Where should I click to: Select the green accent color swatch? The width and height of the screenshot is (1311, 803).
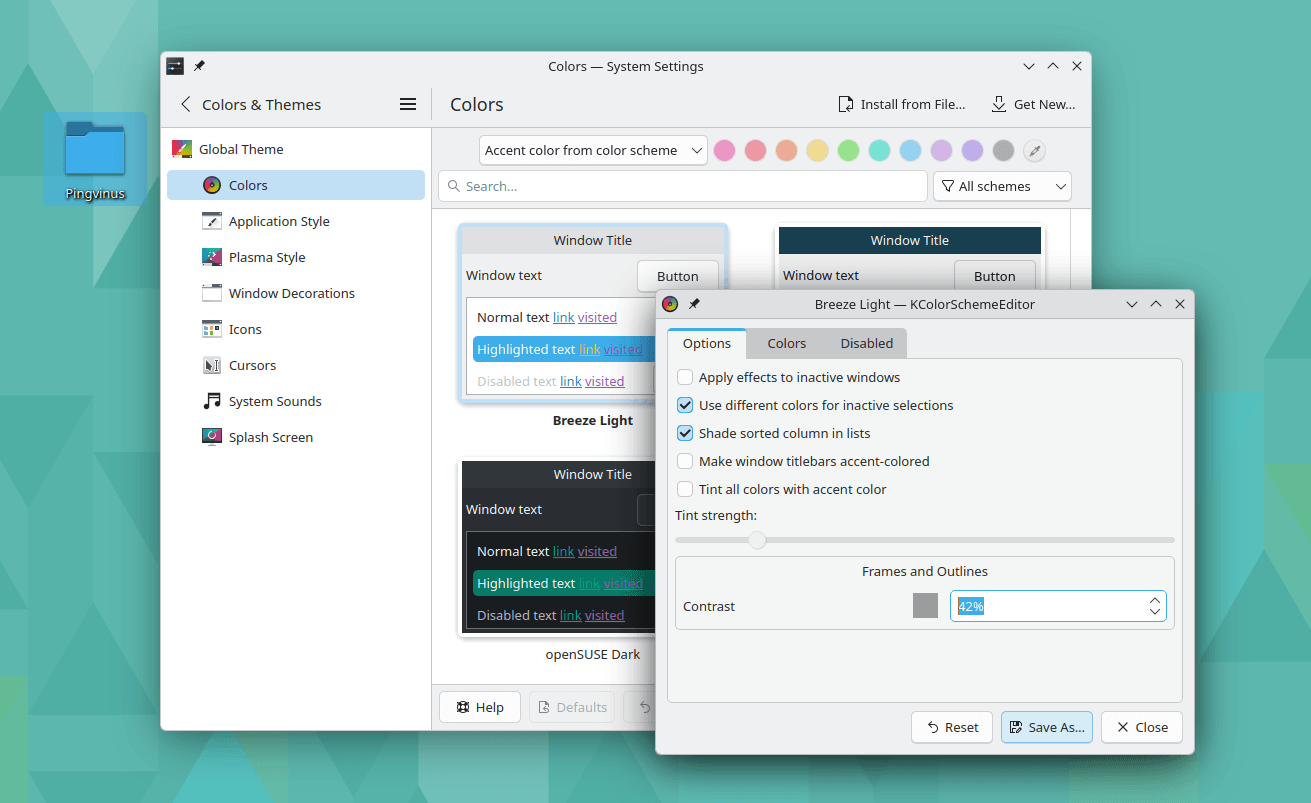click(848, 151)
